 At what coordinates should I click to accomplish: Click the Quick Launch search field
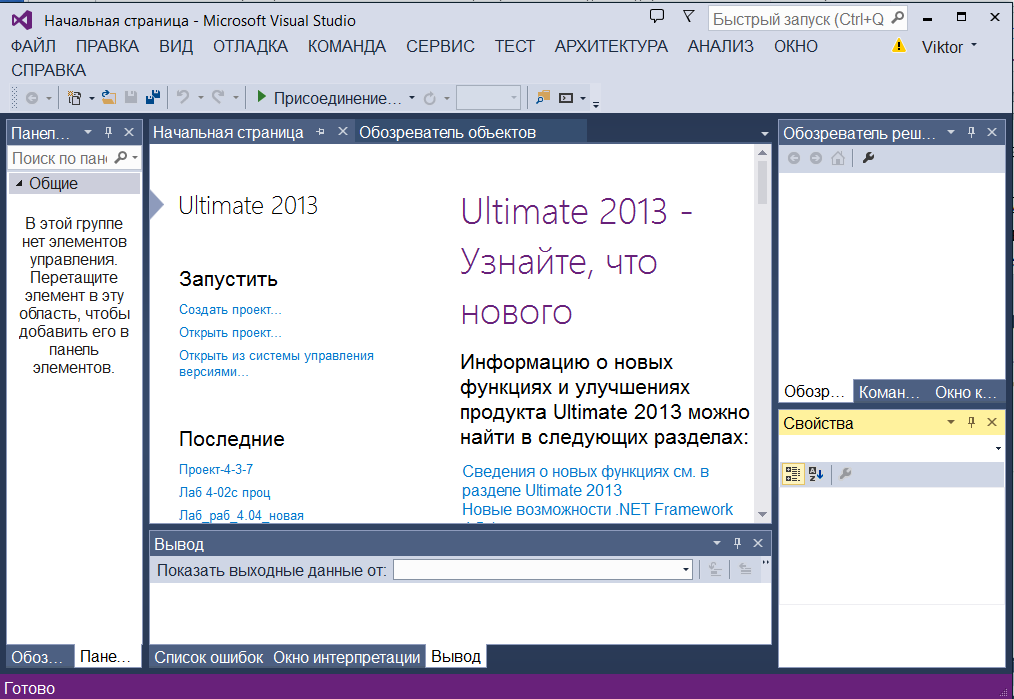click(808, 19)
